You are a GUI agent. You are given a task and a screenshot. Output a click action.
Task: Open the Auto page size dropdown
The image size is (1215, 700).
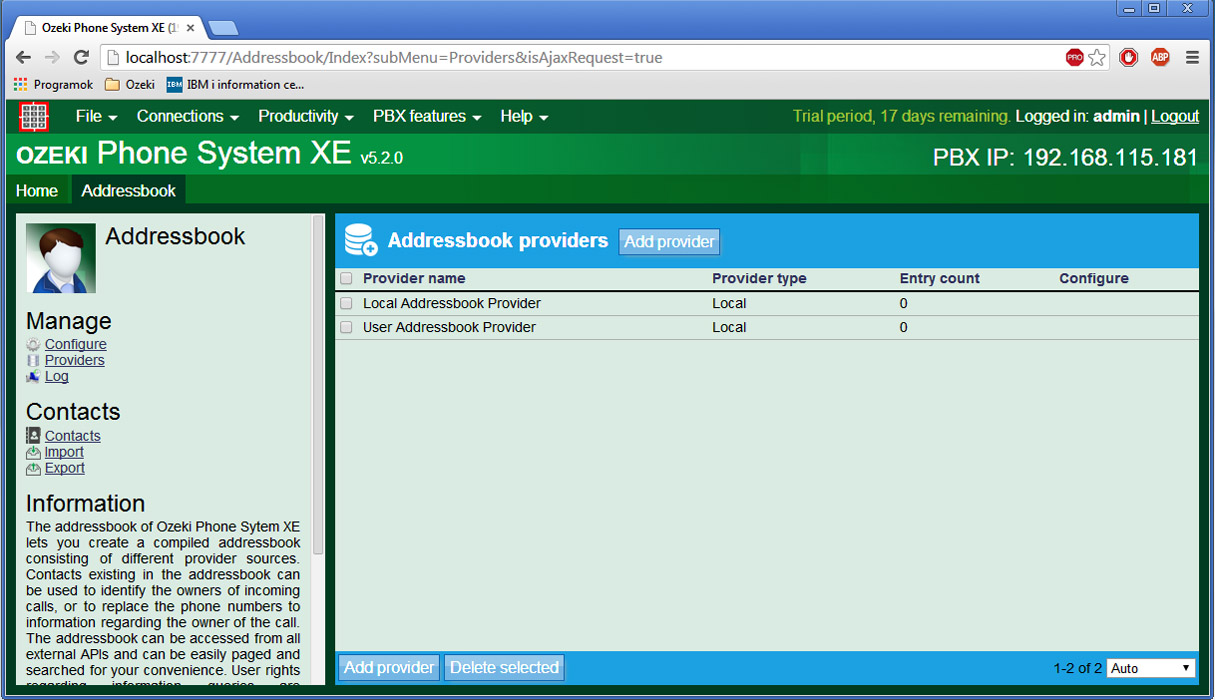1151,668
